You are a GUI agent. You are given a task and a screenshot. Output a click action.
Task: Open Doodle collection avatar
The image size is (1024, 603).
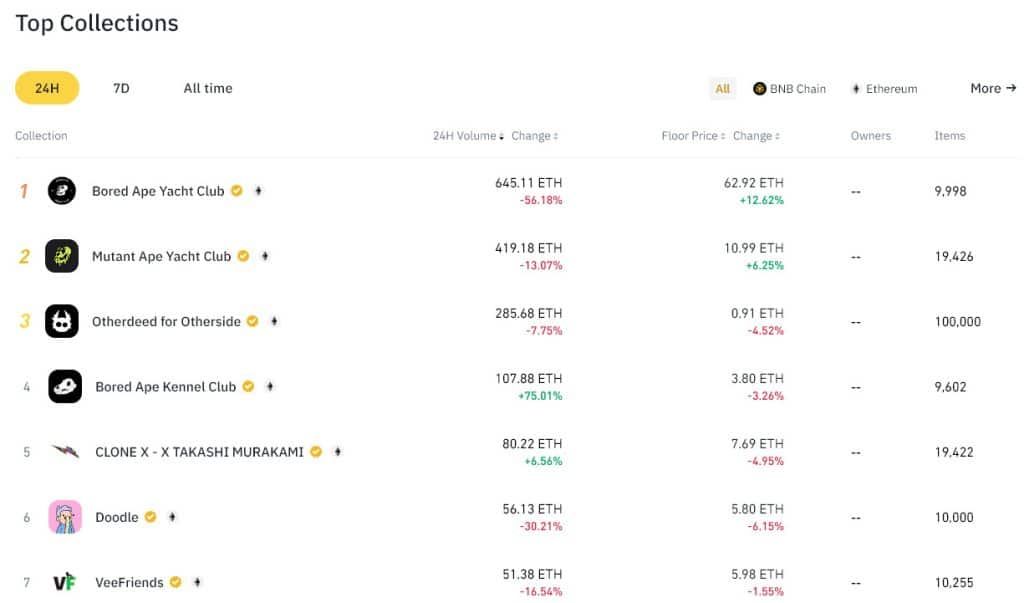tap(65, 517)
